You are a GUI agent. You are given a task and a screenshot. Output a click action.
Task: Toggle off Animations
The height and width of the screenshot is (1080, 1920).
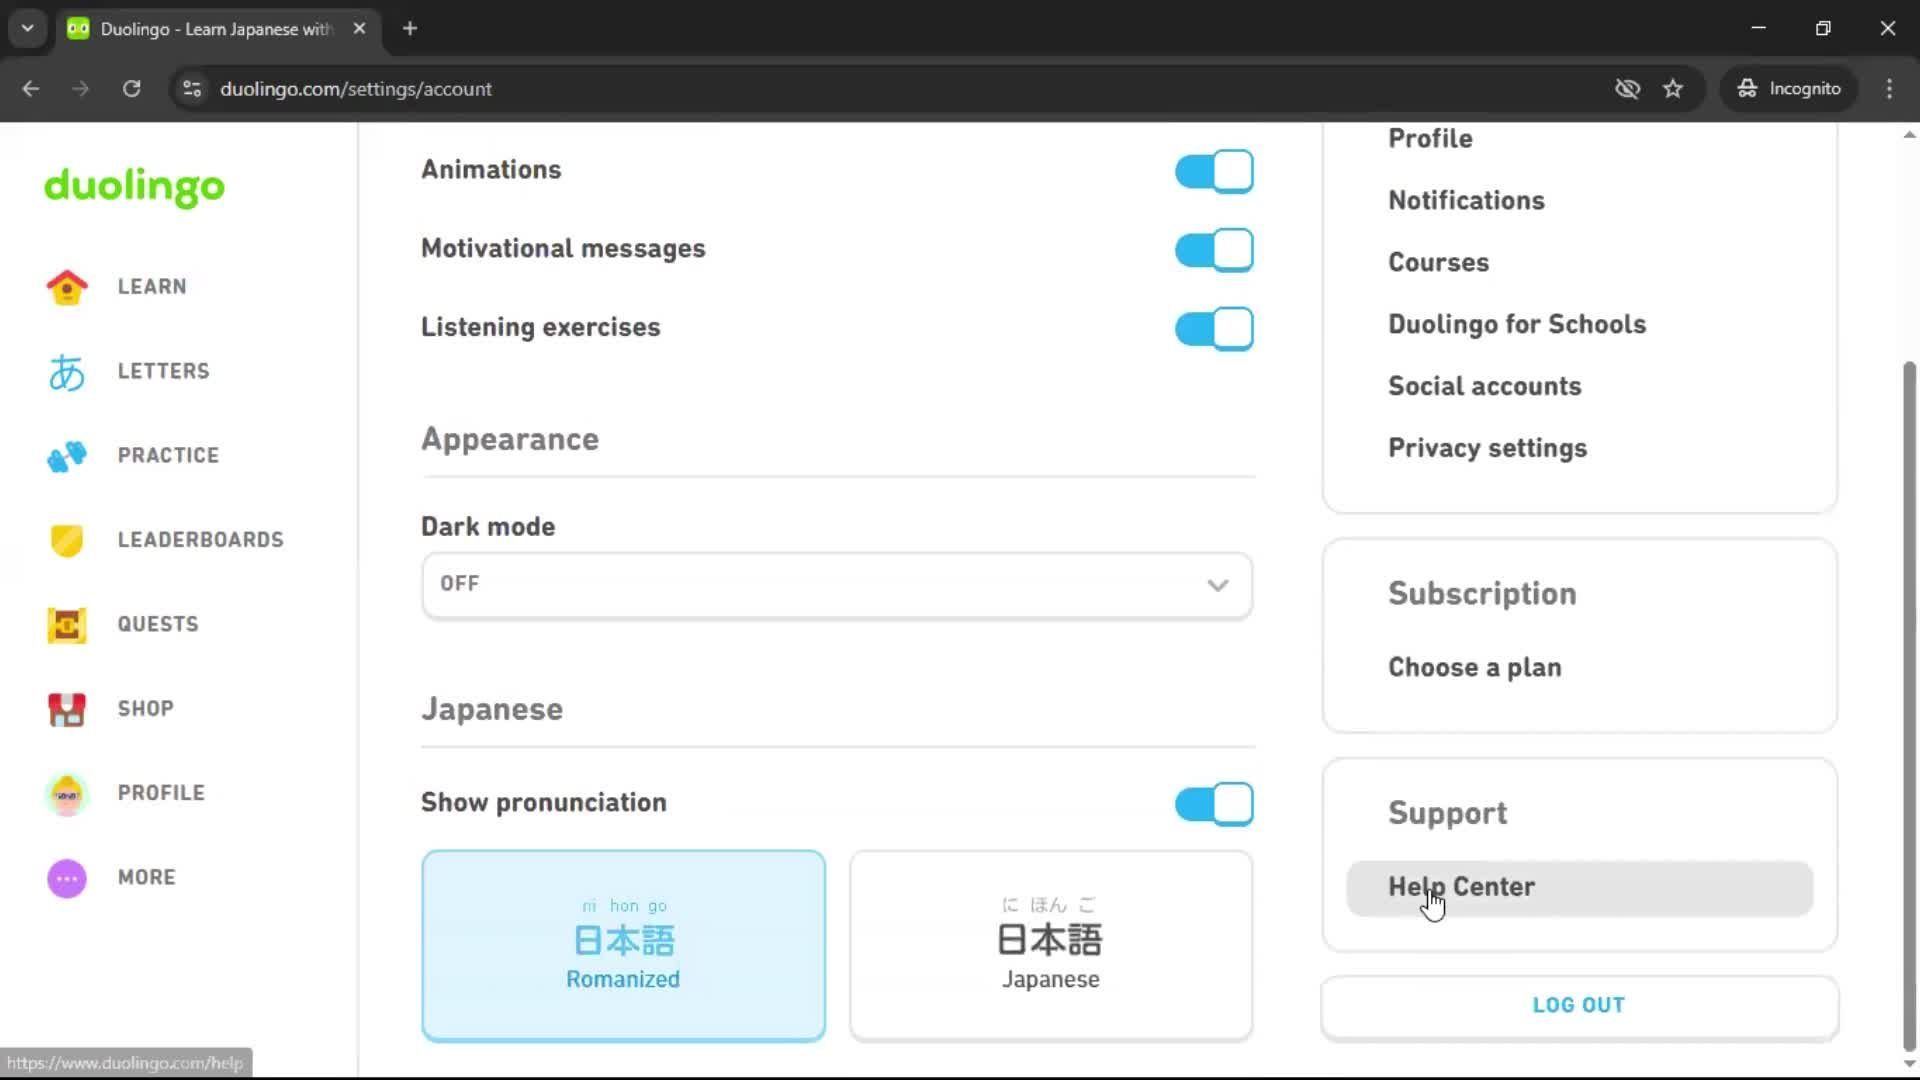1213,171
